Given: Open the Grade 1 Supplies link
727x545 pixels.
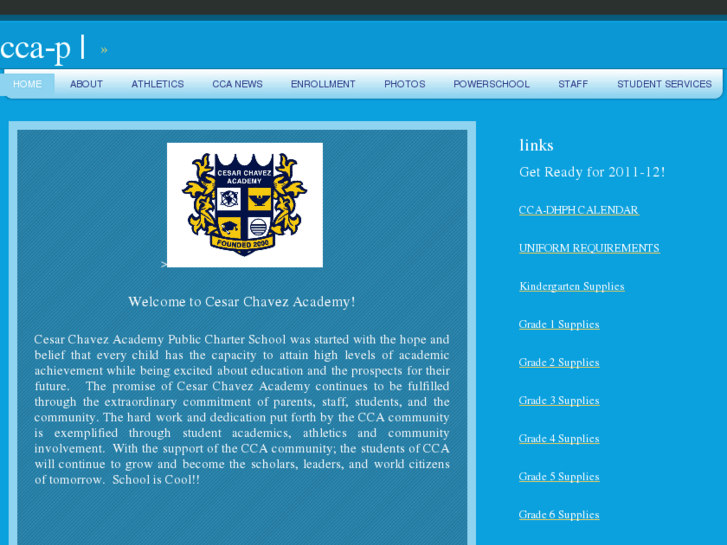Looking at the screenshot, I should coord(559,324).
